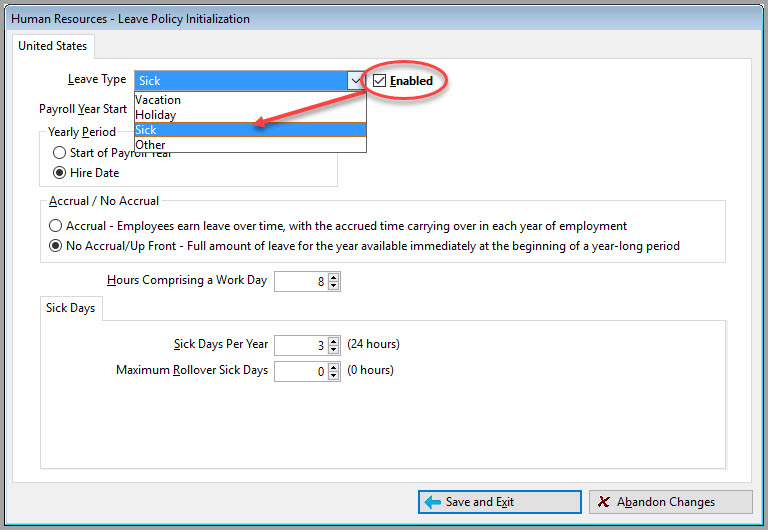Open the Sick Days tab
The width and height of the screenshot is (768, 530).
pyautogui.click(x=71, y=308)
